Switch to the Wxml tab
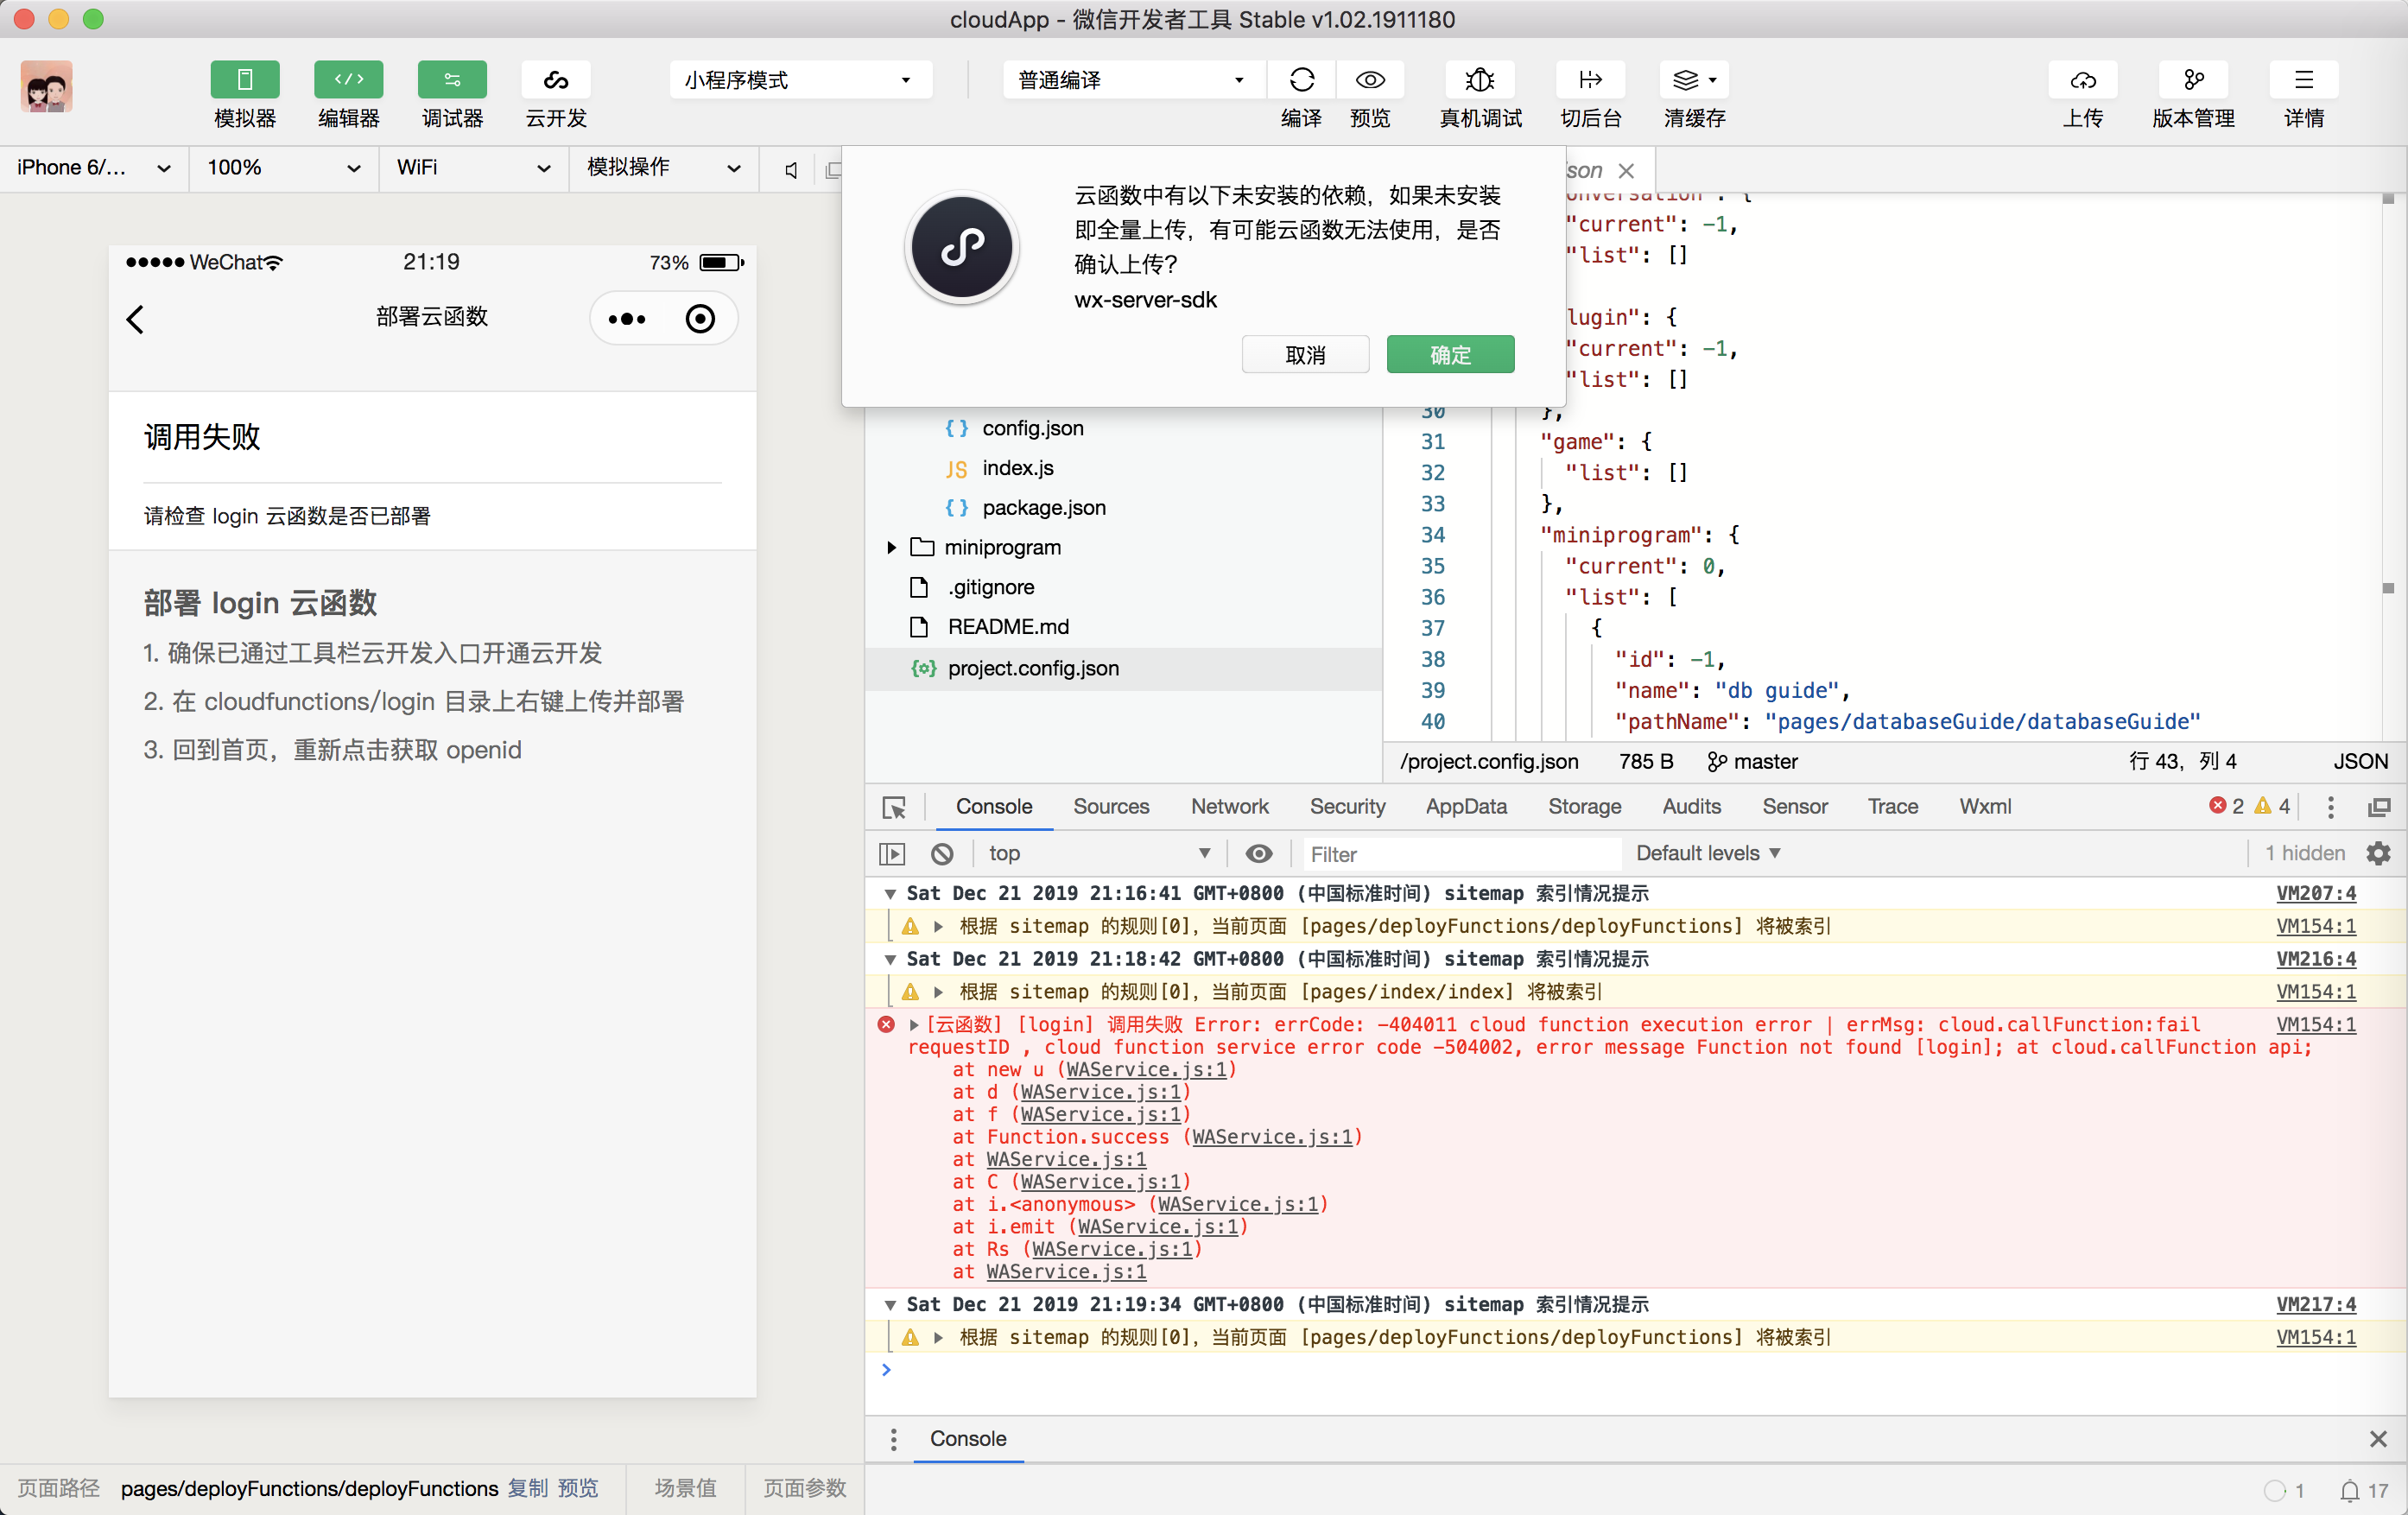 [x=1985, y=807]
